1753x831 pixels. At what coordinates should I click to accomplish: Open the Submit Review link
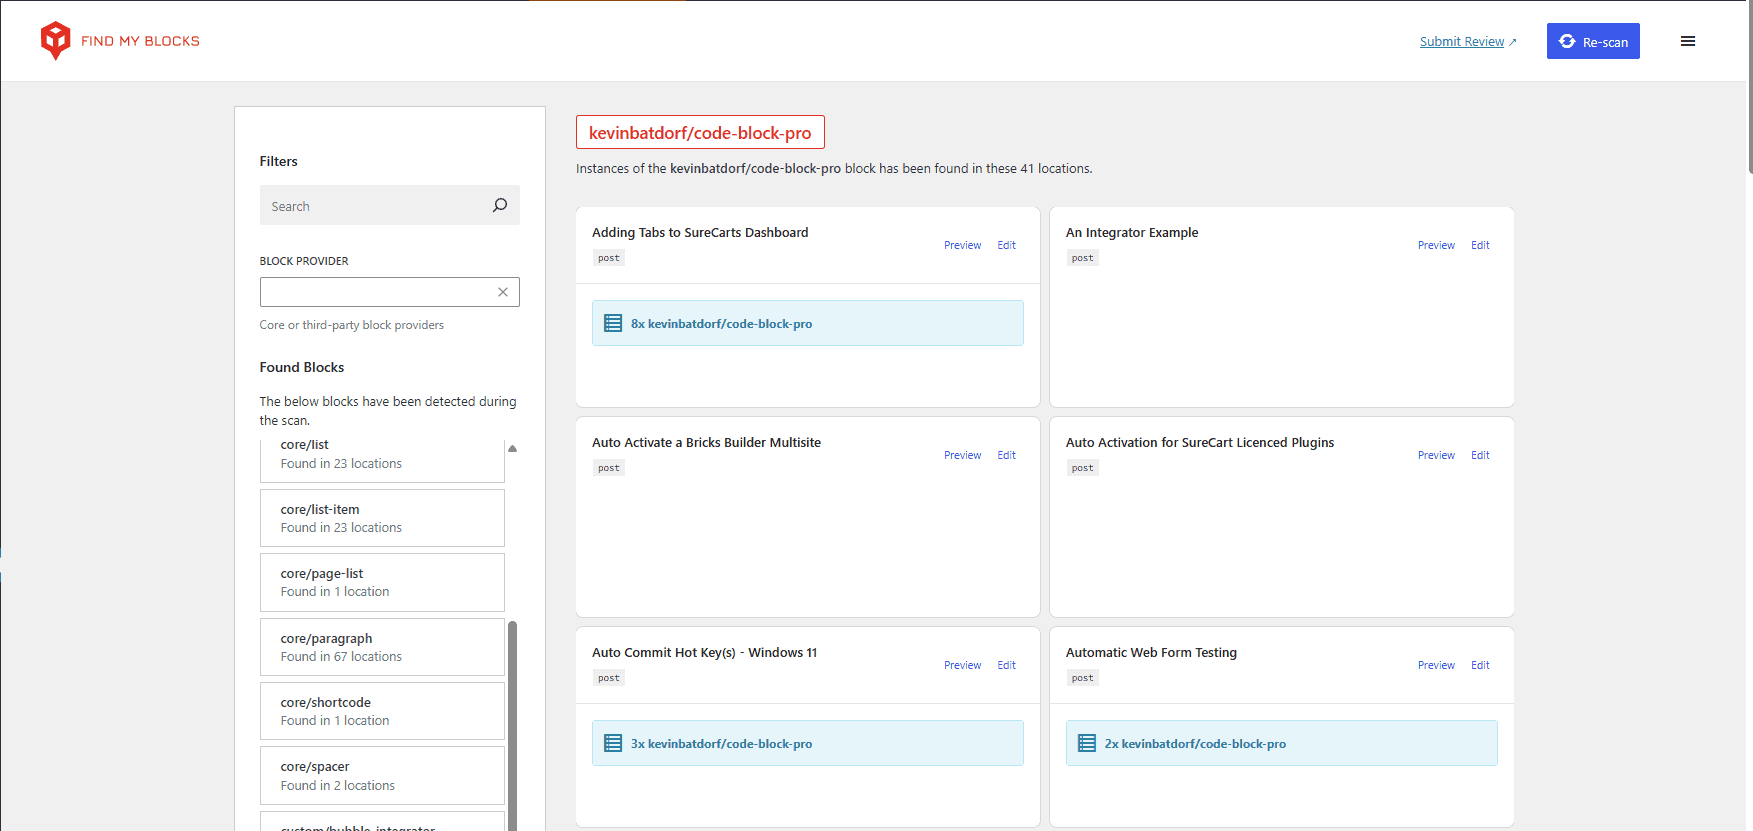1468,41
